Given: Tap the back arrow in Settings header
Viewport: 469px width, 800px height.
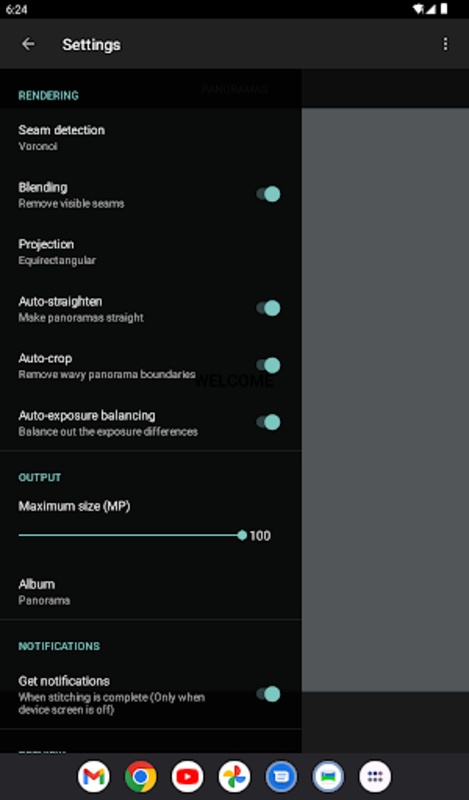Looking at the screenshot, I should tap(28, 44).
